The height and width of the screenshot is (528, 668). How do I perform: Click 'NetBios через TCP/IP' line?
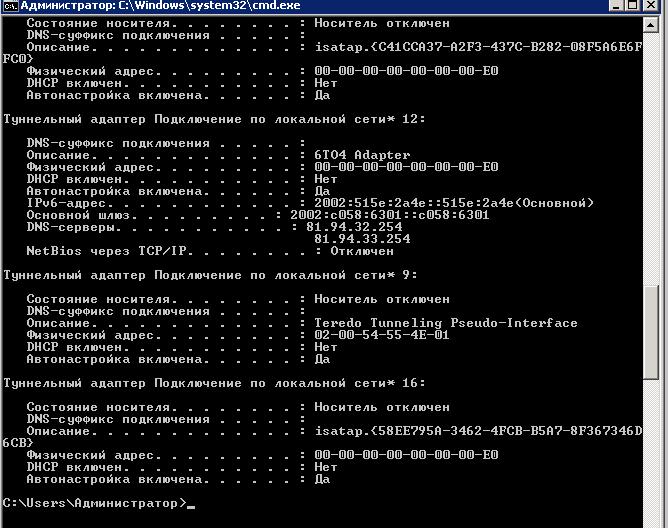coord(210,251)
